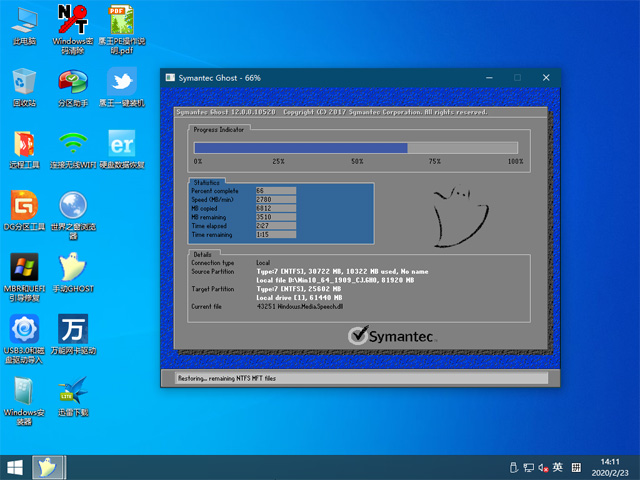Open the Windows密码清除 key icon
The image size is (640, 480).
73,29
